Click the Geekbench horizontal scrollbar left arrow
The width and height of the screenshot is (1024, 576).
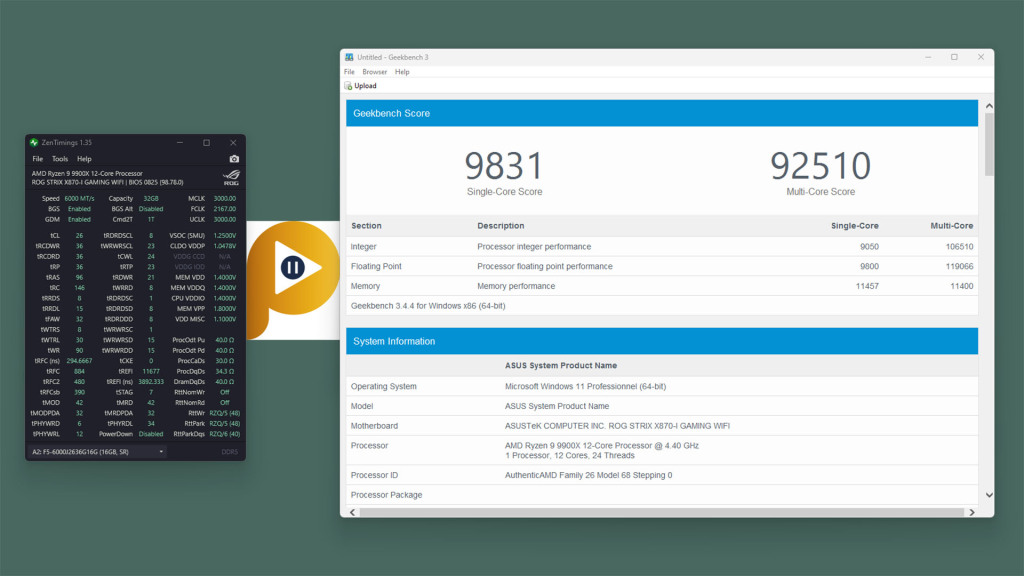click(353, 513)
